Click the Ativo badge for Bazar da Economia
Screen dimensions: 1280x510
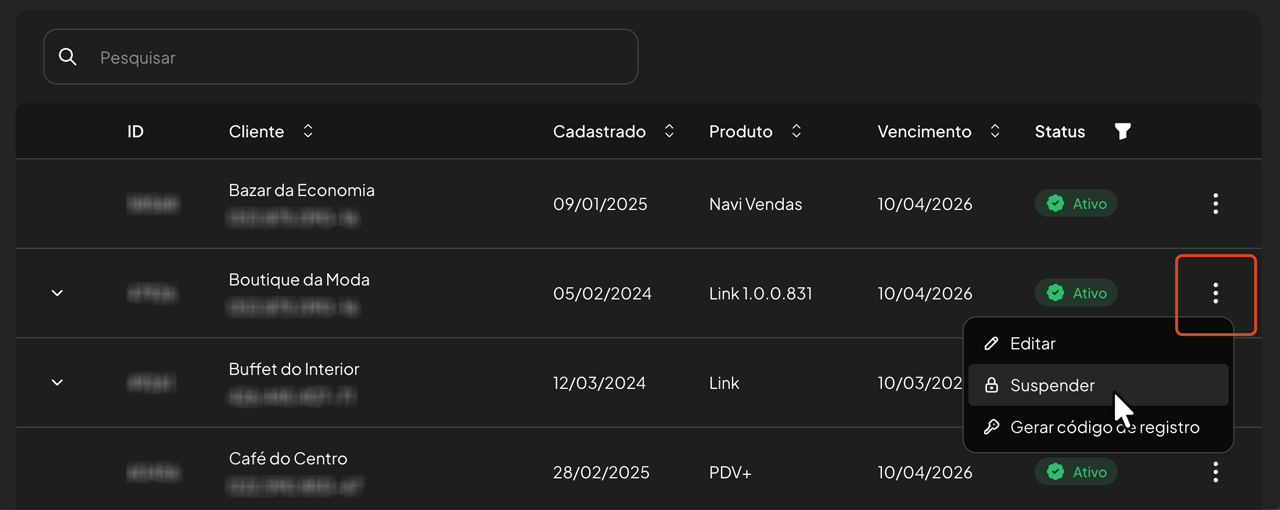pos(1076,204)
